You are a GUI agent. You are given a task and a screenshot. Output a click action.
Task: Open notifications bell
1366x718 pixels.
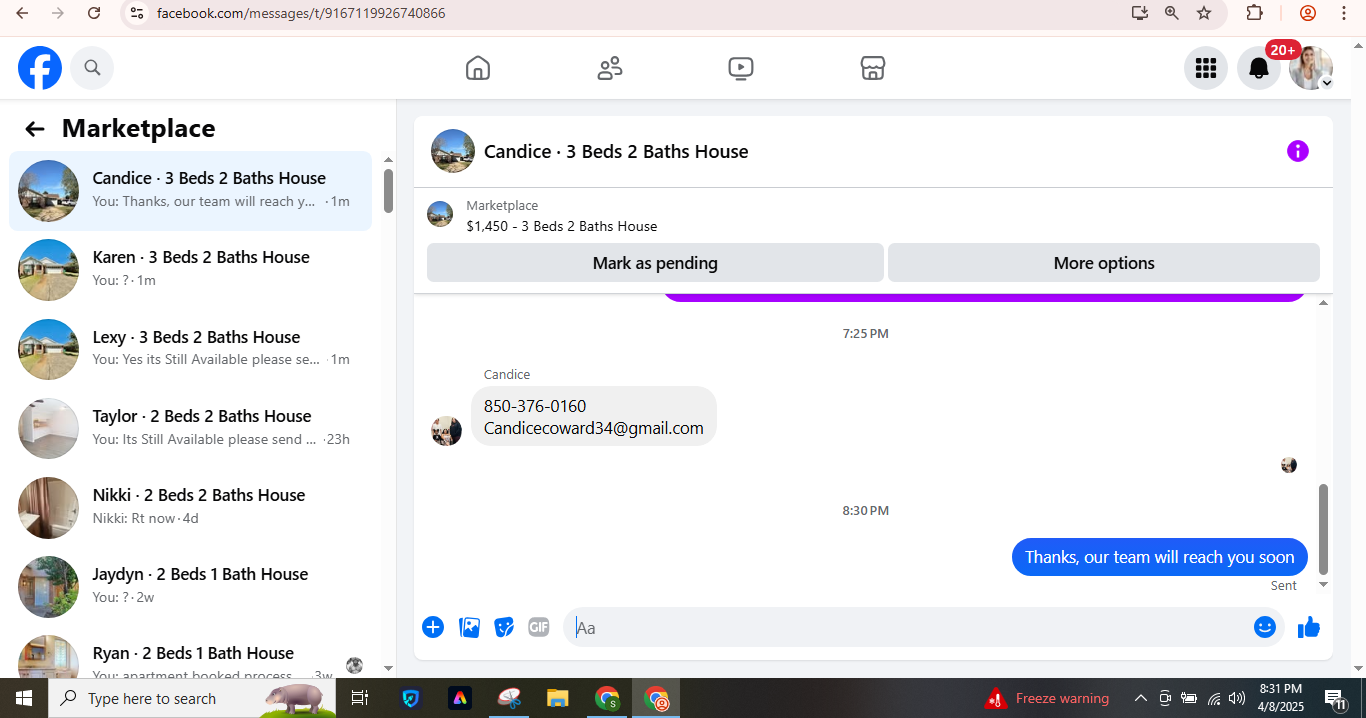(x=1259, y=68)
